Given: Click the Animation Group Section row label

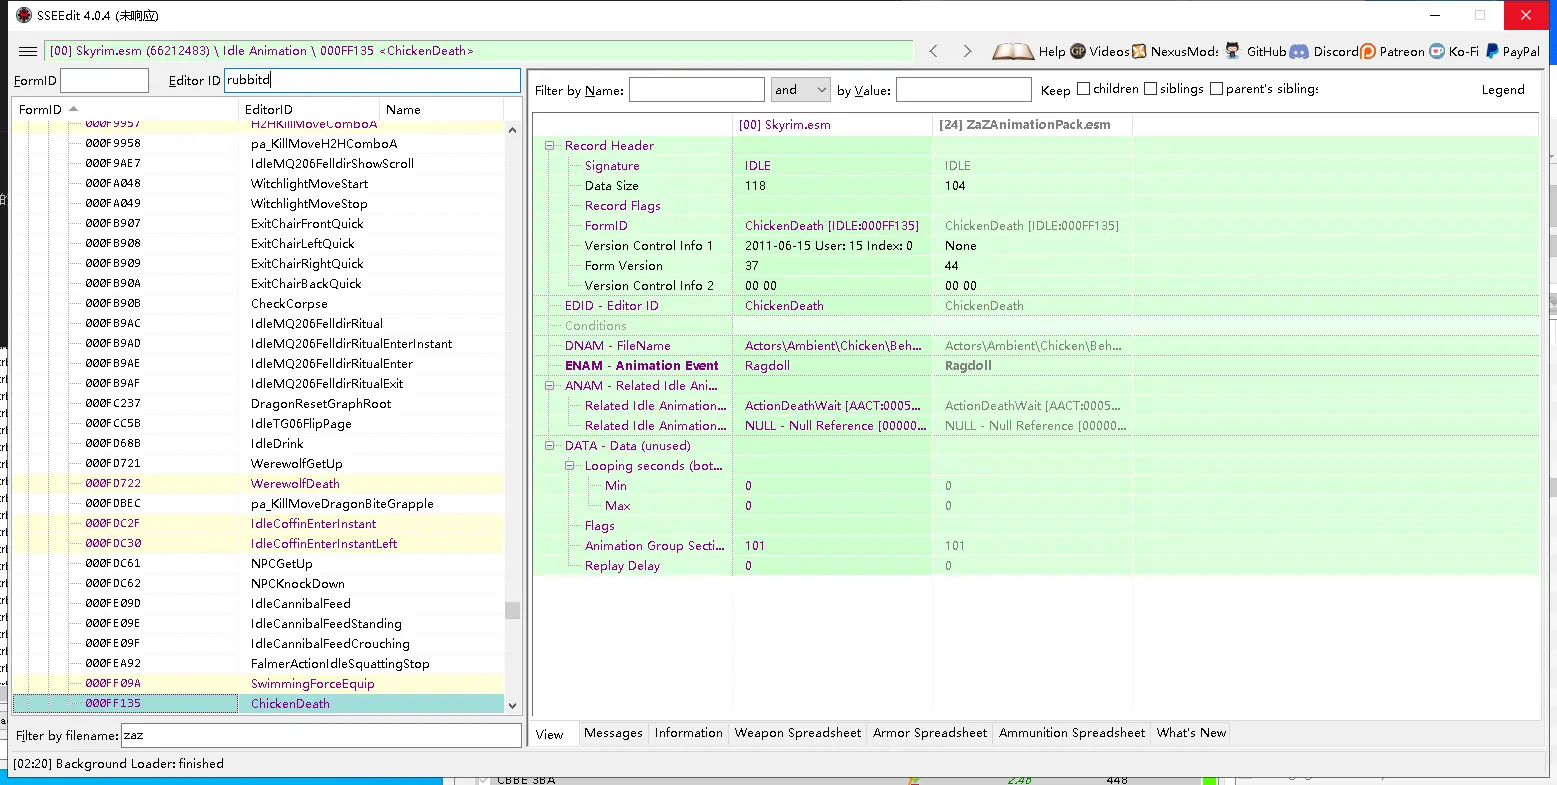Looking at the screenshot, I should 654,545.
